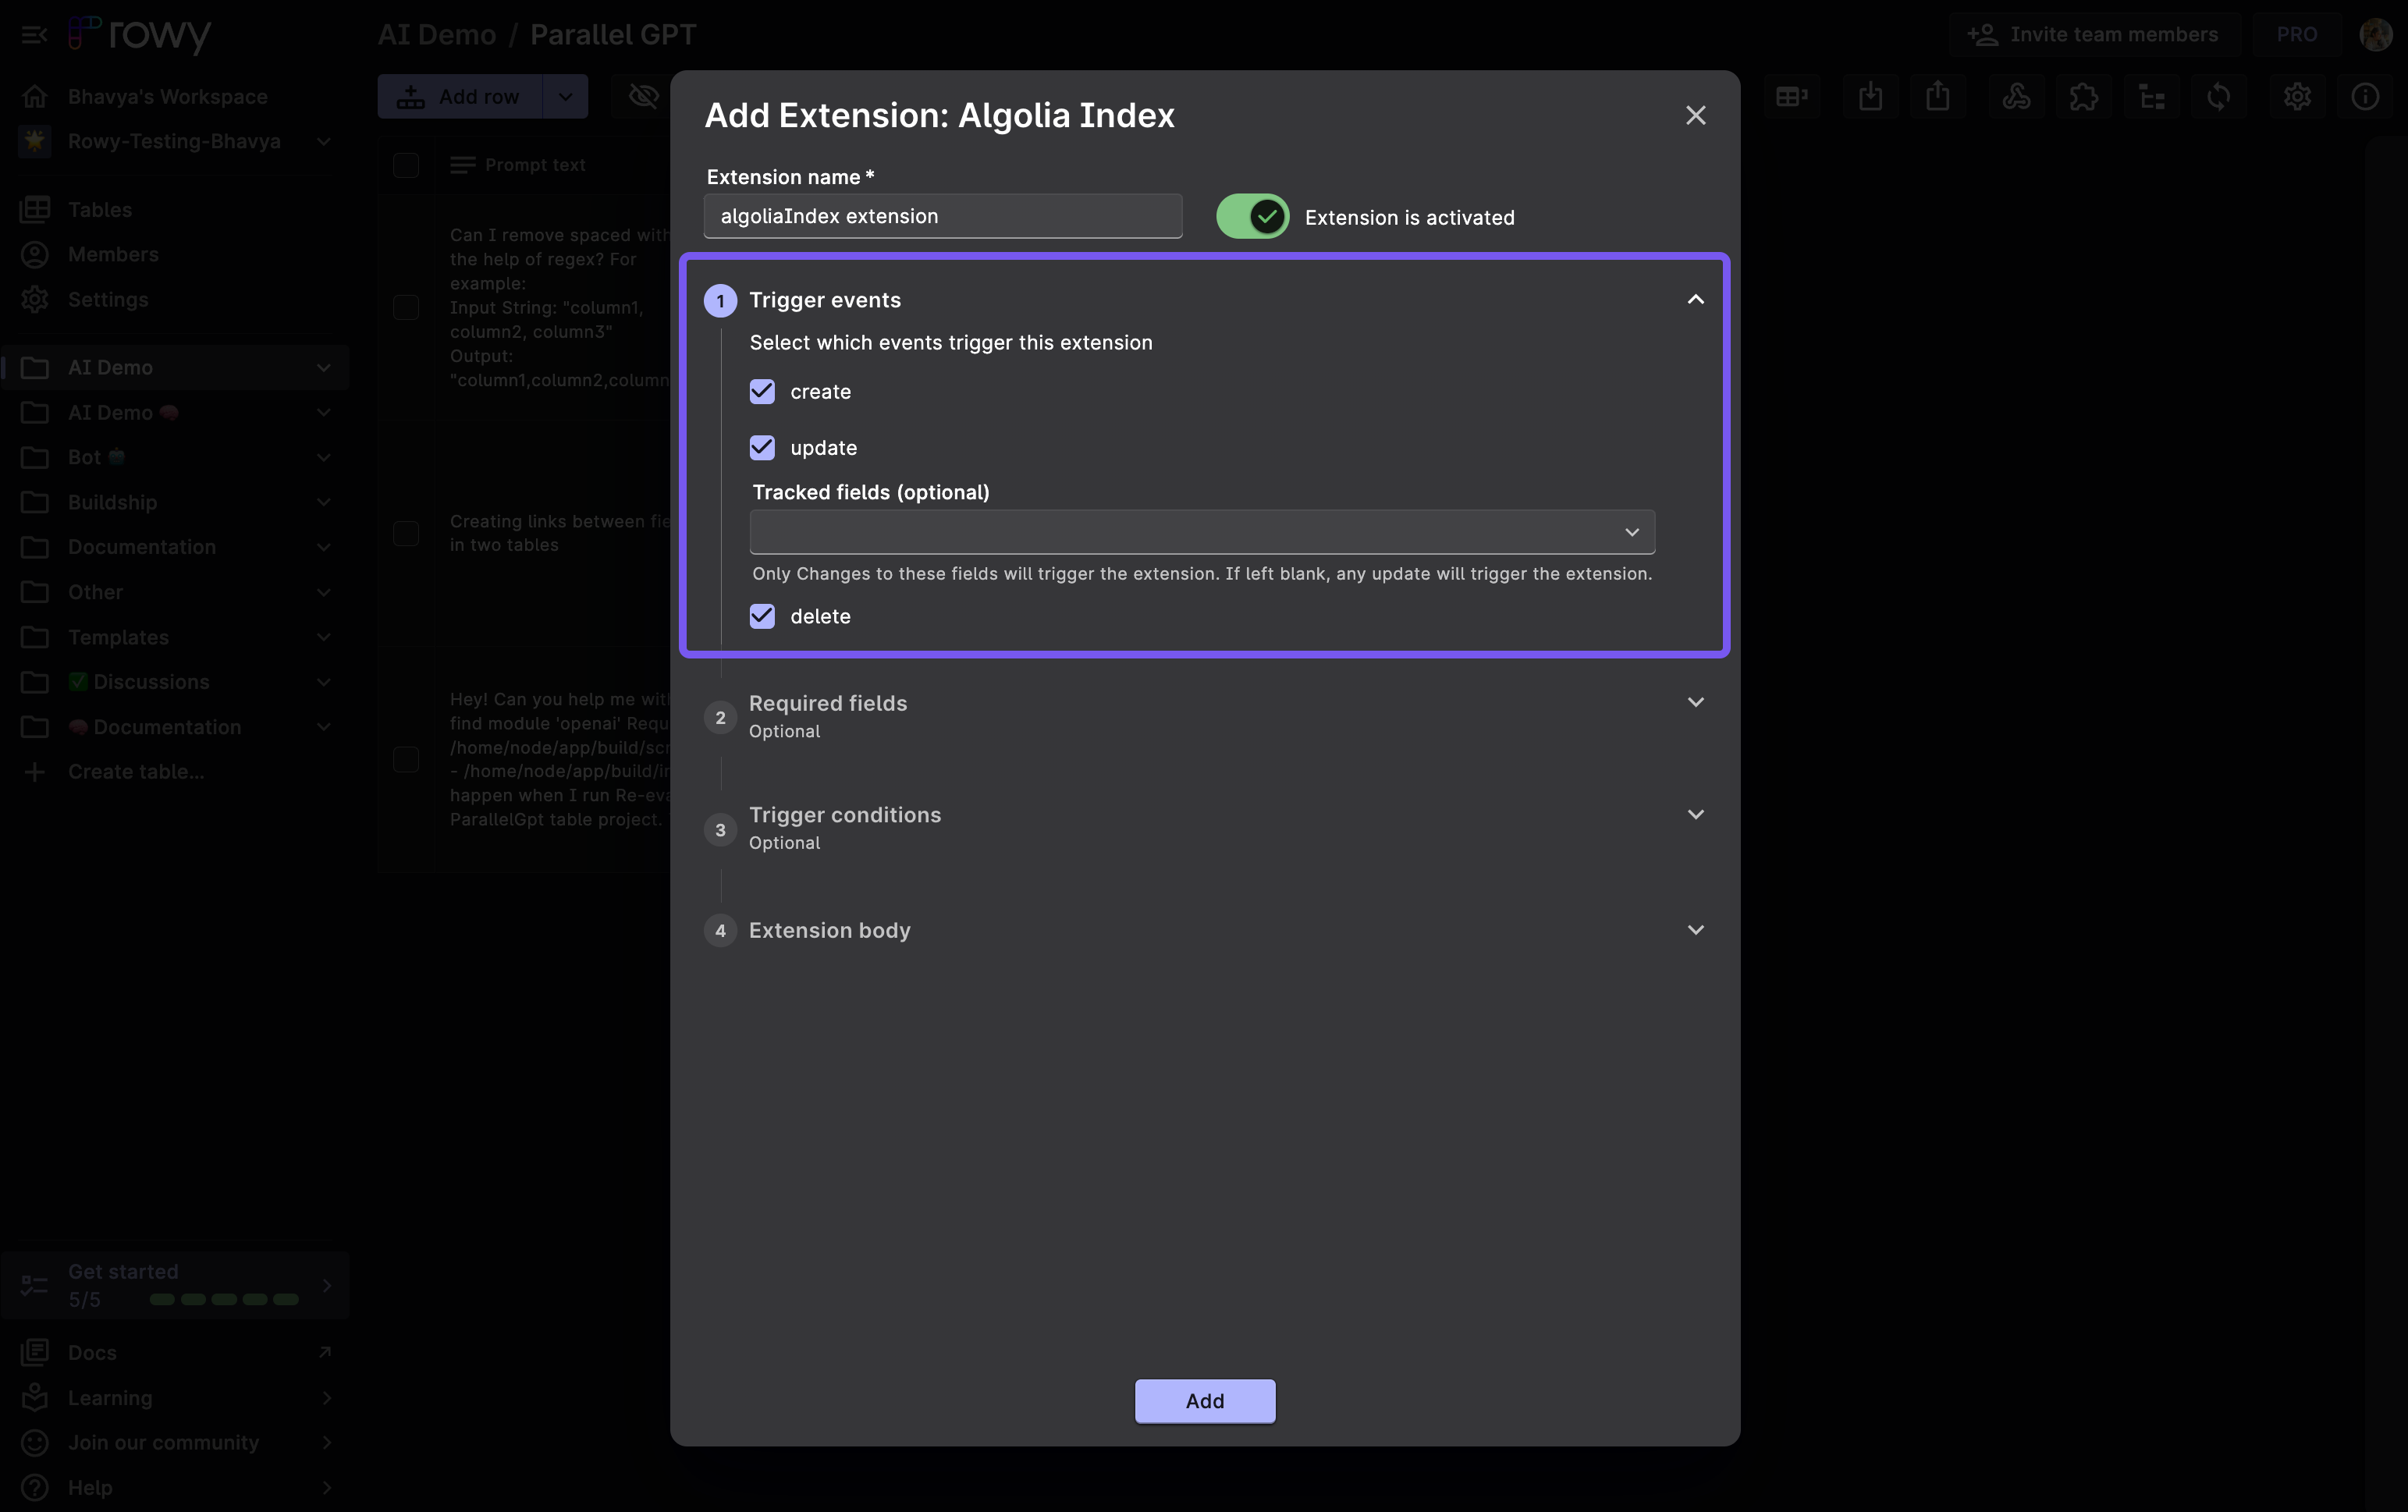Click the AI Demo breadcrumb
Screen dimensions: 2408x1512
[x=437, y=34]
